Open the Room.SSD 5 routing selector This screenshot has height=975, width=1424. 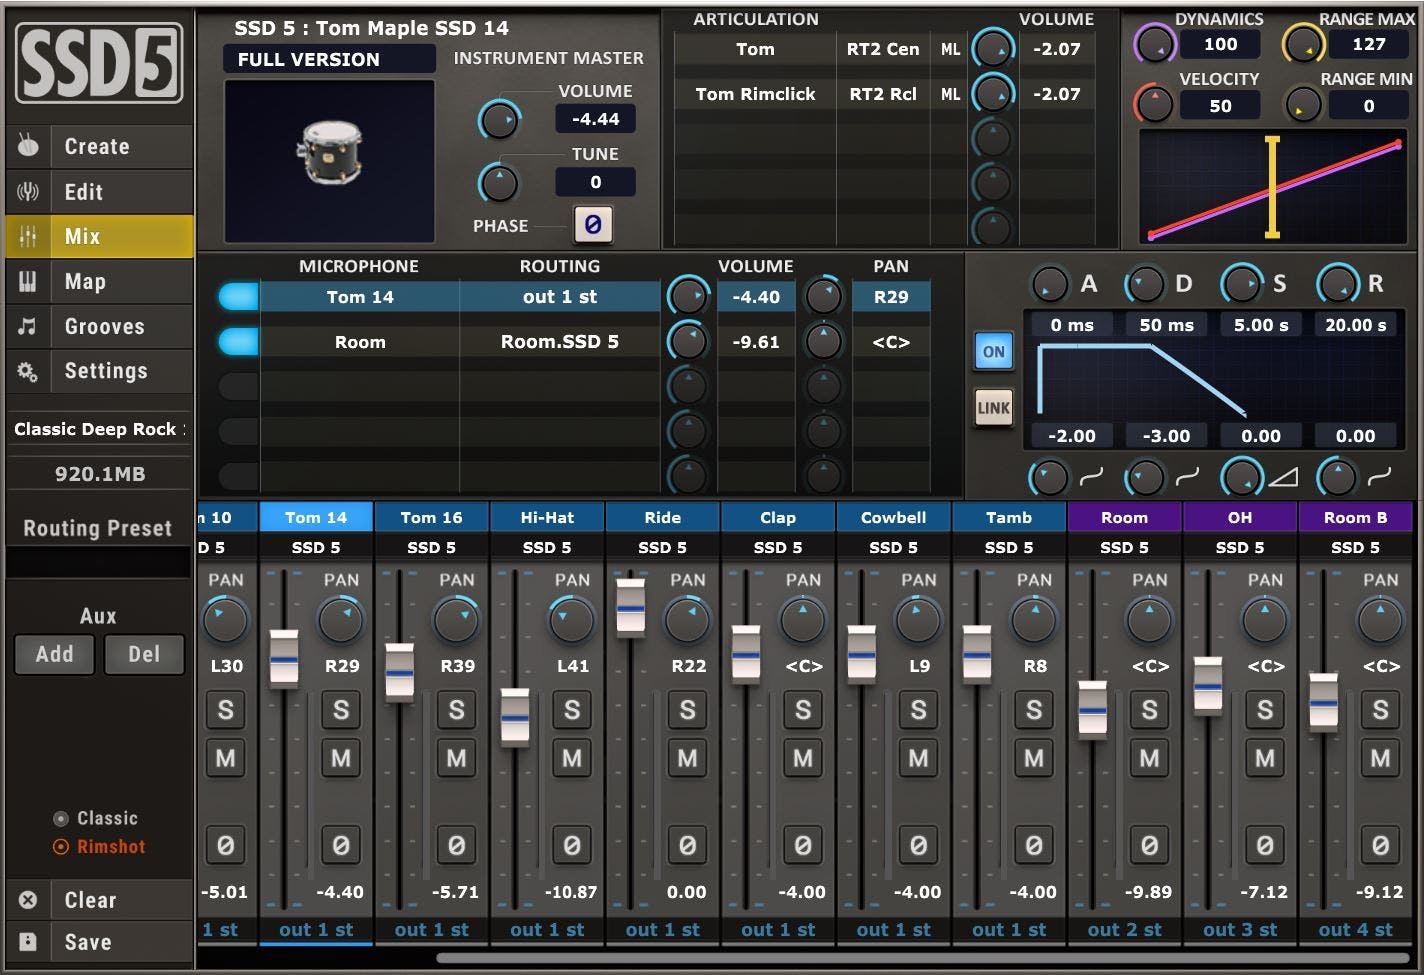point(560,341)
